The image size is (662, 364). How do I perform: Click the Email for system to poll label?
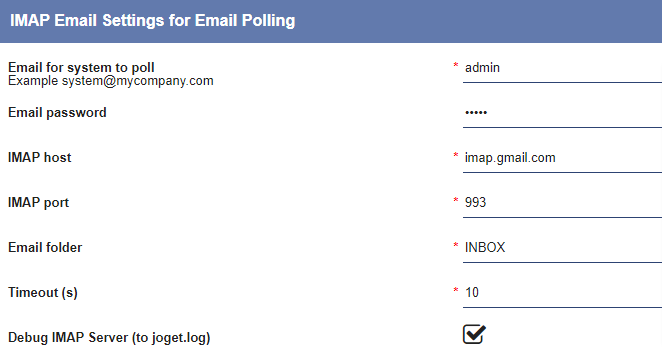point(81,68)
